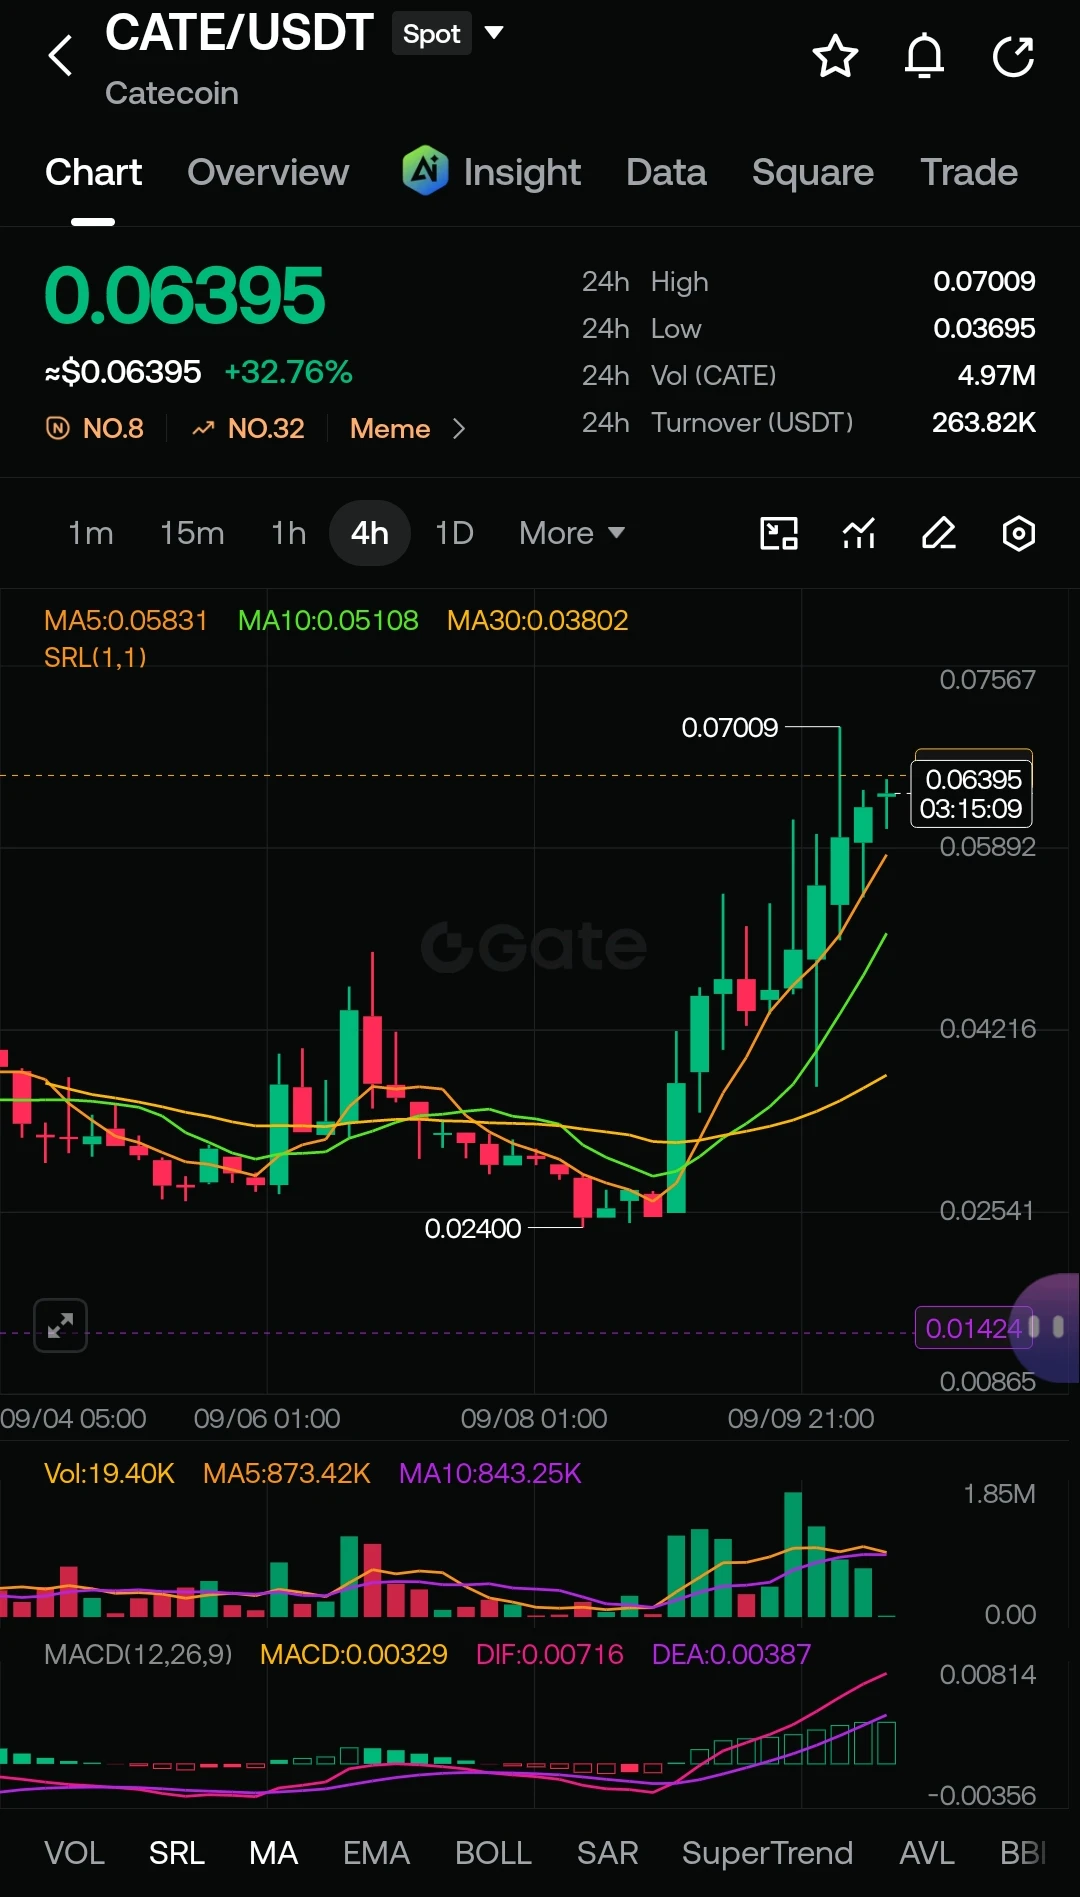
Task: Tap the +32.76% change percentage
Action: click(288, 372)
